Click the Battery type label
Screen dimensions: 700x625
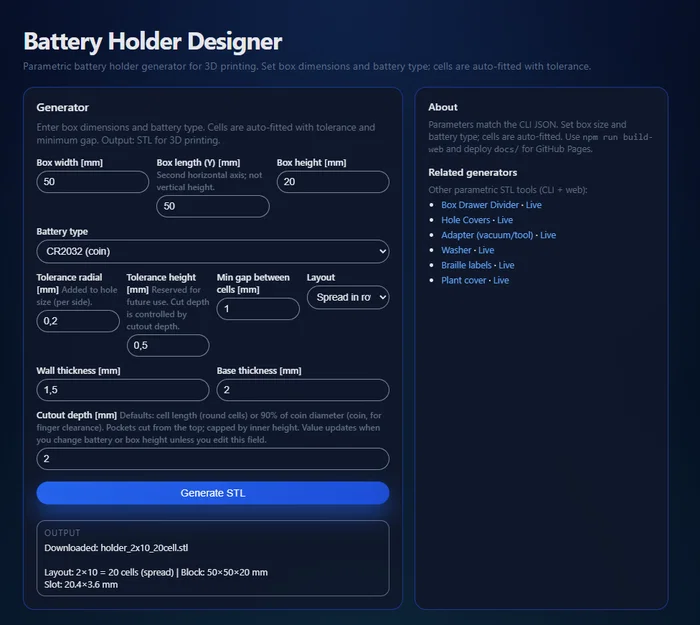(62, 232)
